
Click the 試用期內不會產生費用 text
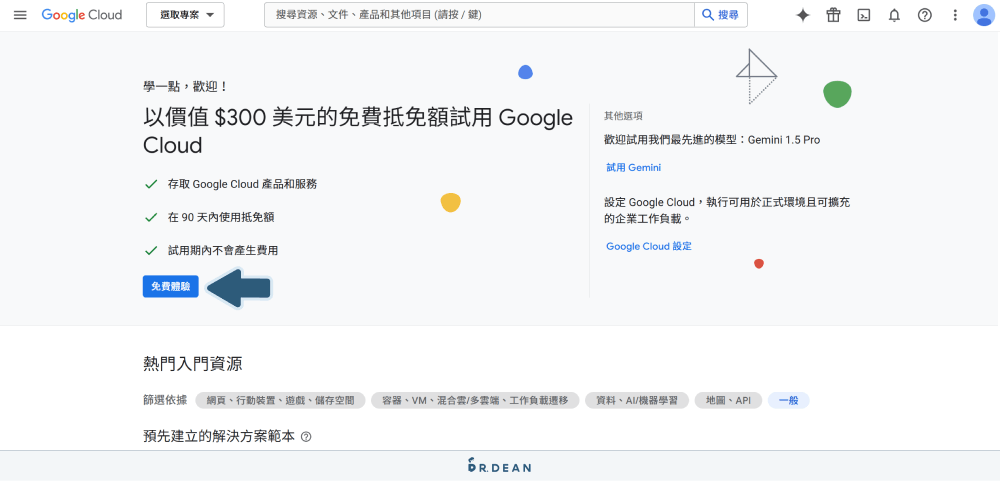223,251
